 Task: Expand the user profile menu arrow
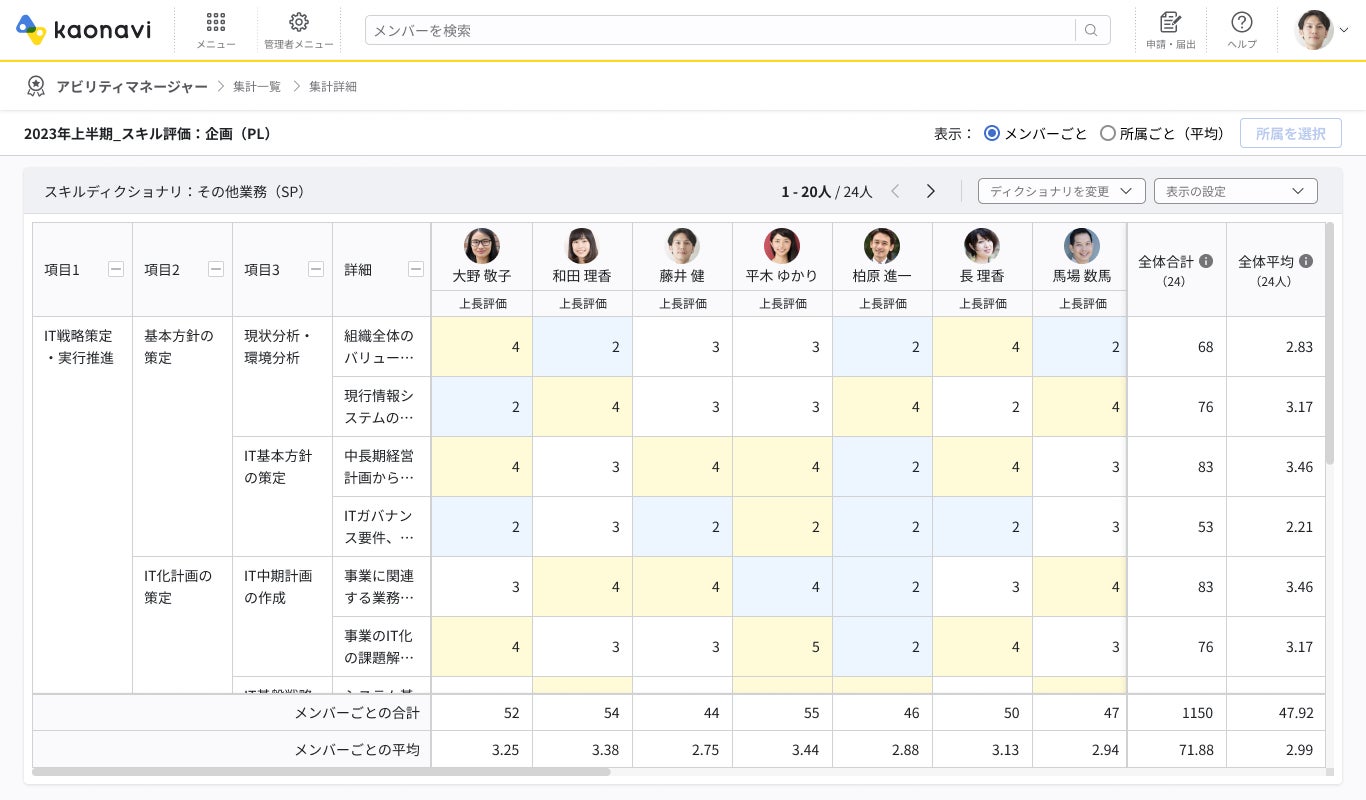[x=1343, y=30]
